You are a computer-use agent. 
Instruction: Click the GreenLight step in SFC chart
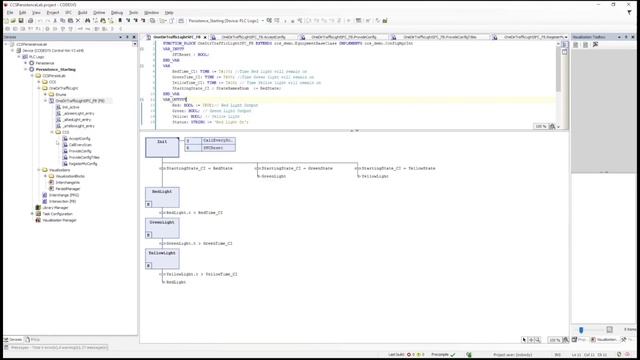point(162,228)
